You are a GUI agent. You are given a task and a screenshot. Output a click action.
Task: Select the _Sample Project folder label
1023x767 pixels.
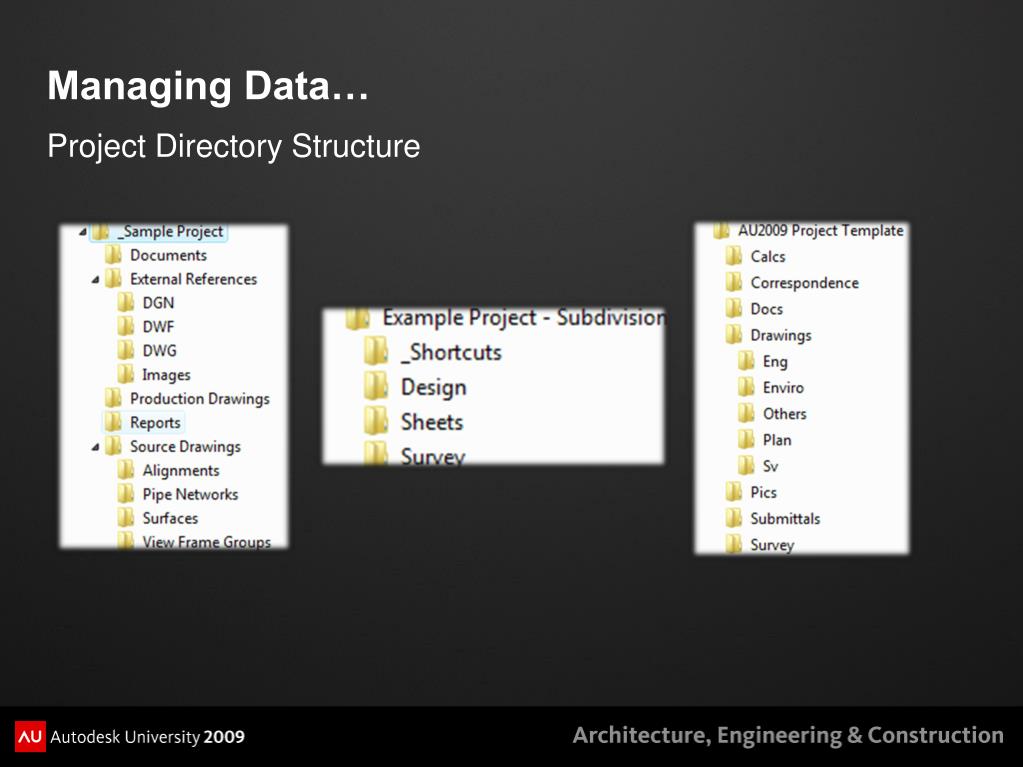coord(170,232)
